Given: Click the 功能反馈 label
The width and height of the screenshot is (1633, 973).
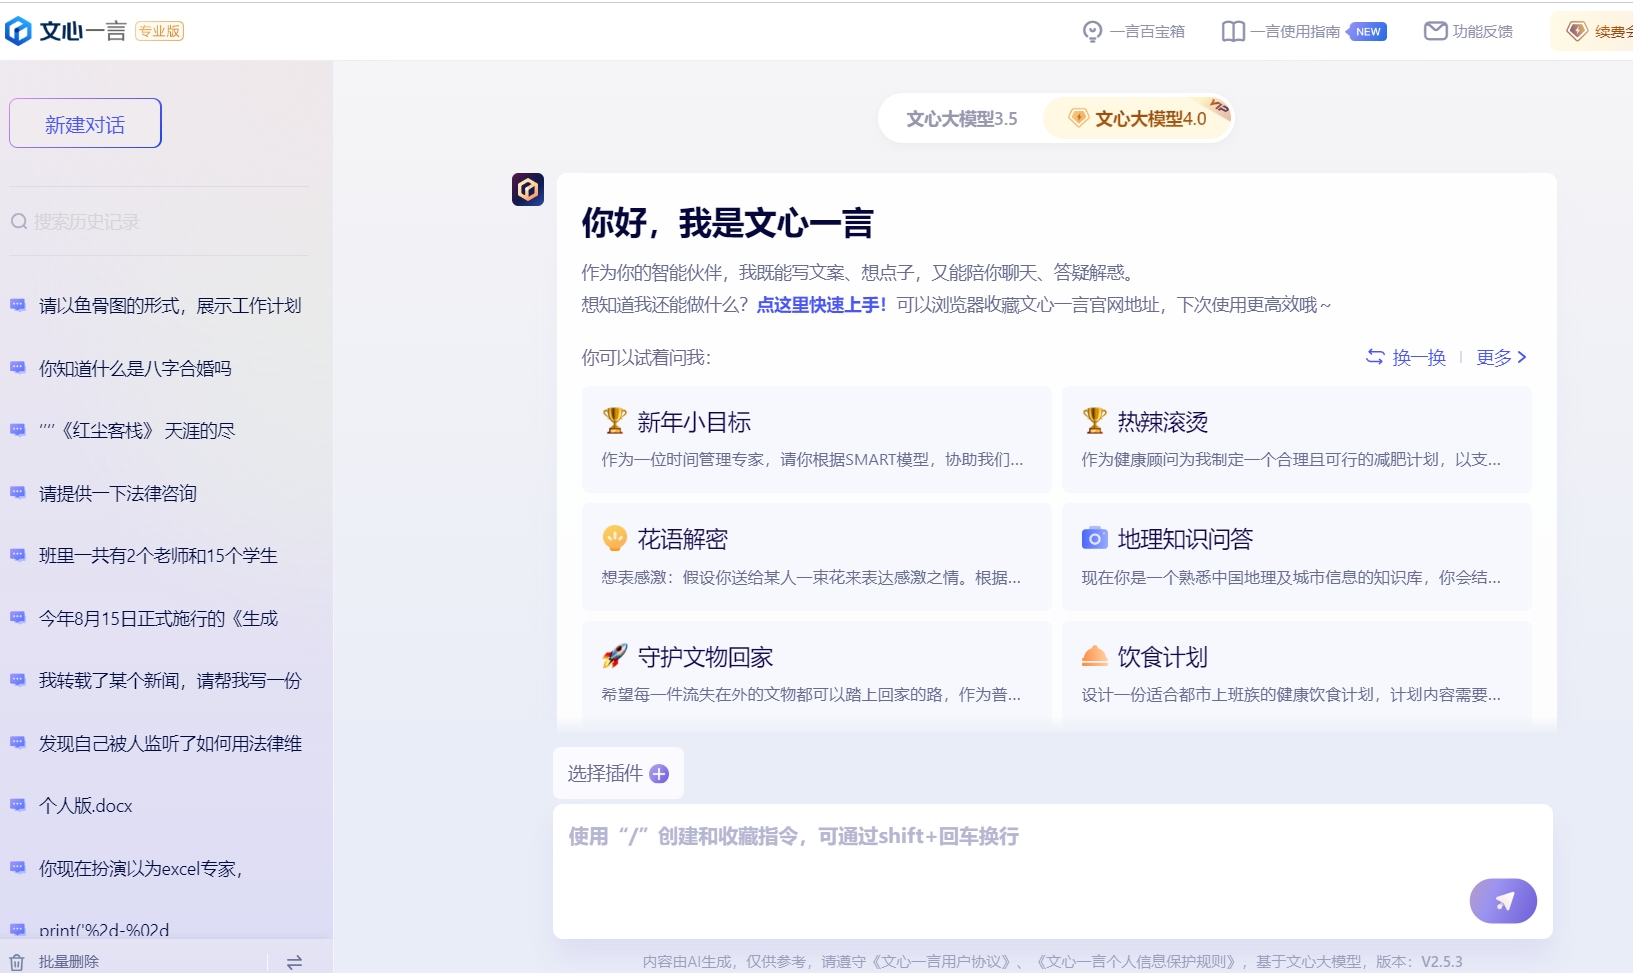Looking at the screenshot, I should (x=1483, y=32).
